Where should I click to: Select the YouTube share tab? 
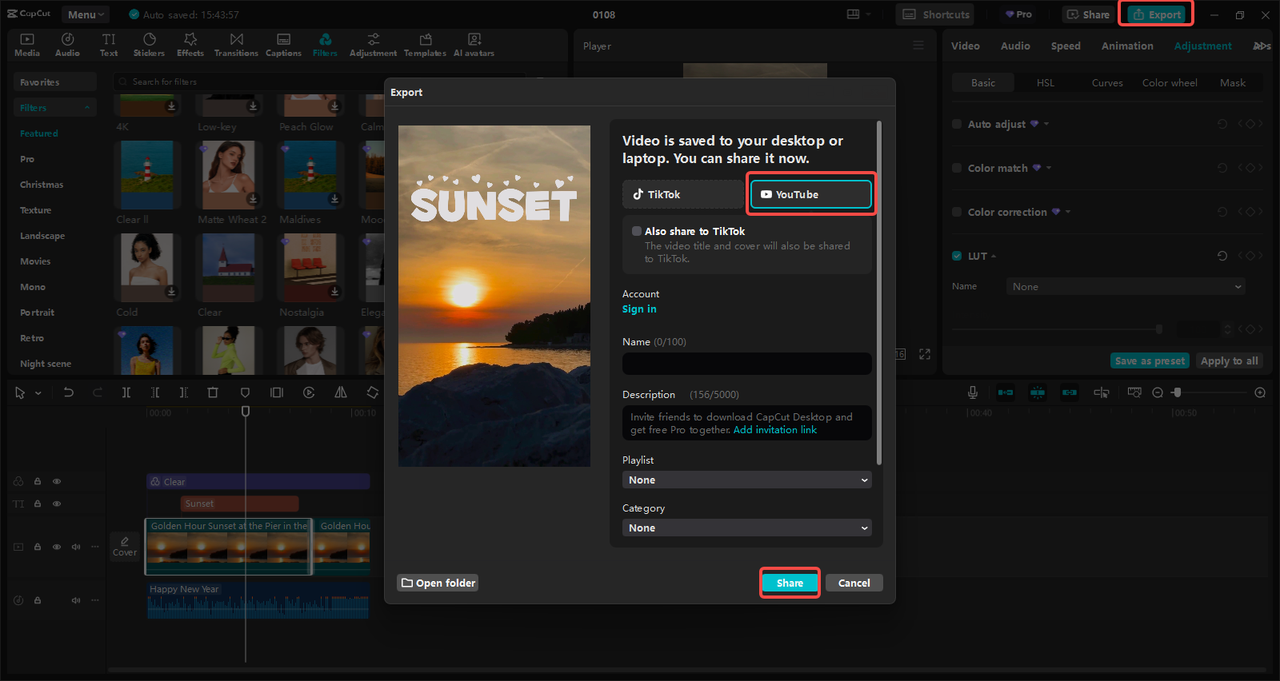tap(811, 194)
